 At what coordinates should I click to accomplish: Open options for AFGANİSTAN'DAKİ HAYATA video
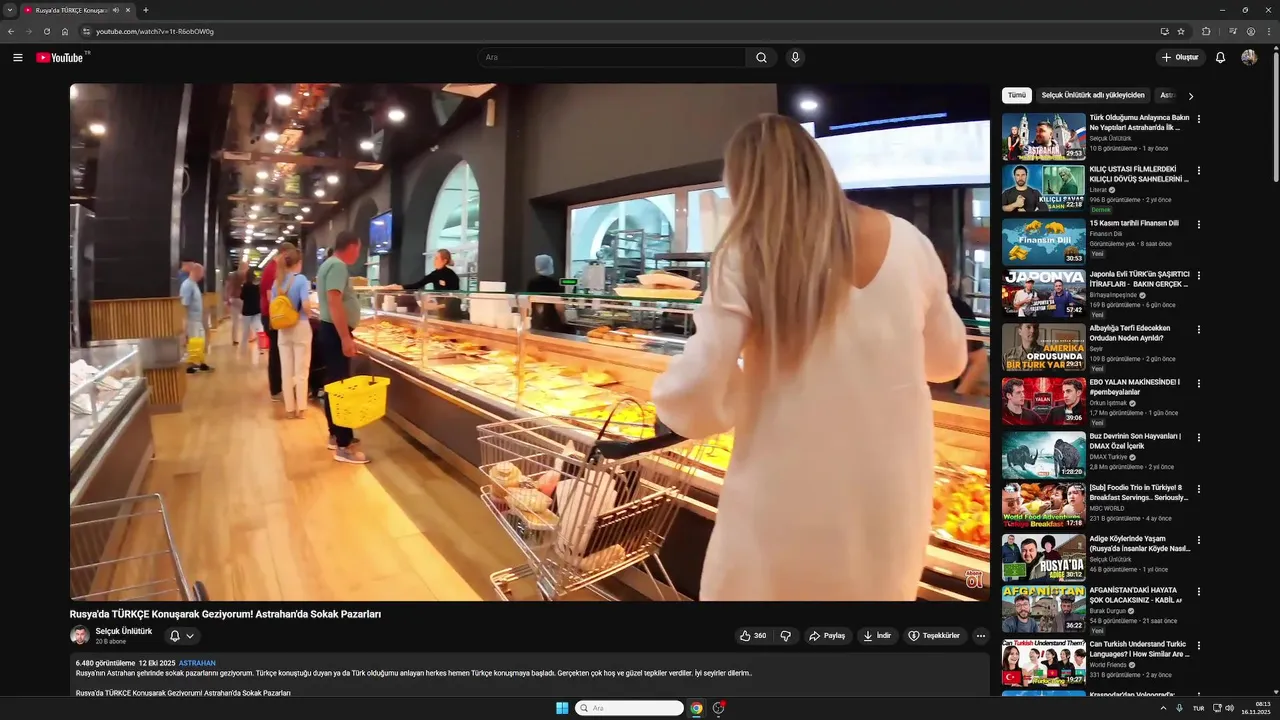(x=1199, y=591)
